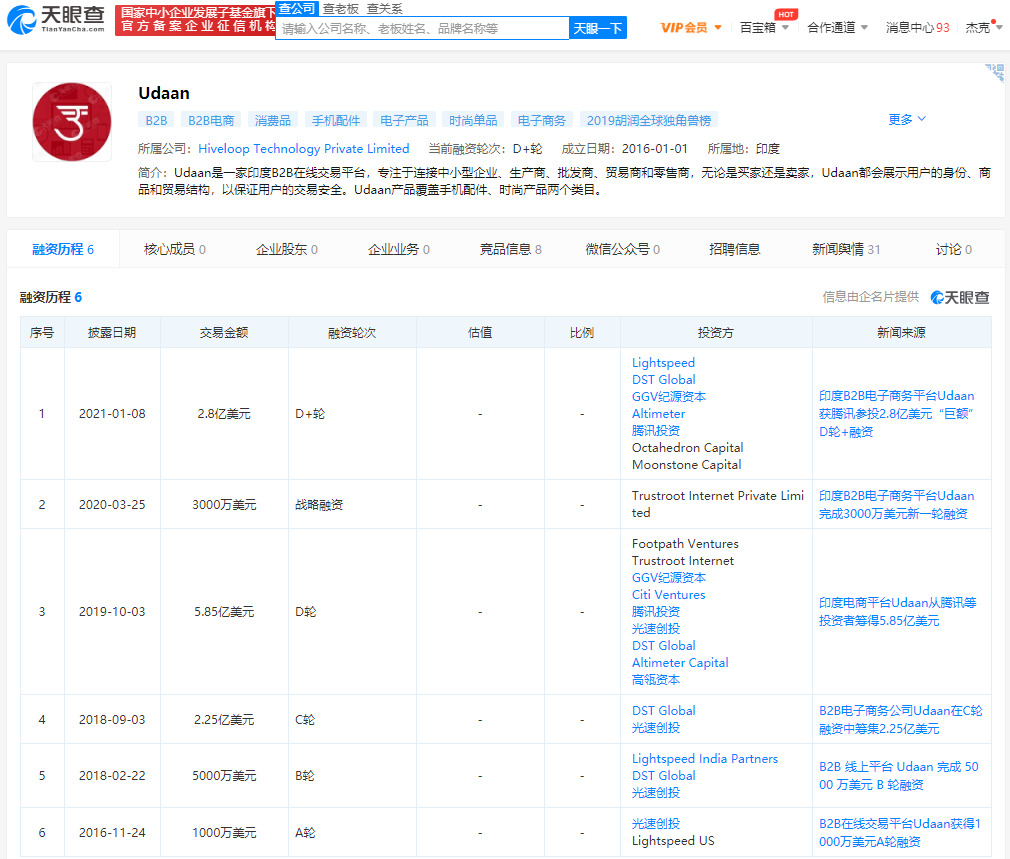Screen dimensions: 1010x859
Task: Click the 天眼一下 search button
Action: pos(598,28)
